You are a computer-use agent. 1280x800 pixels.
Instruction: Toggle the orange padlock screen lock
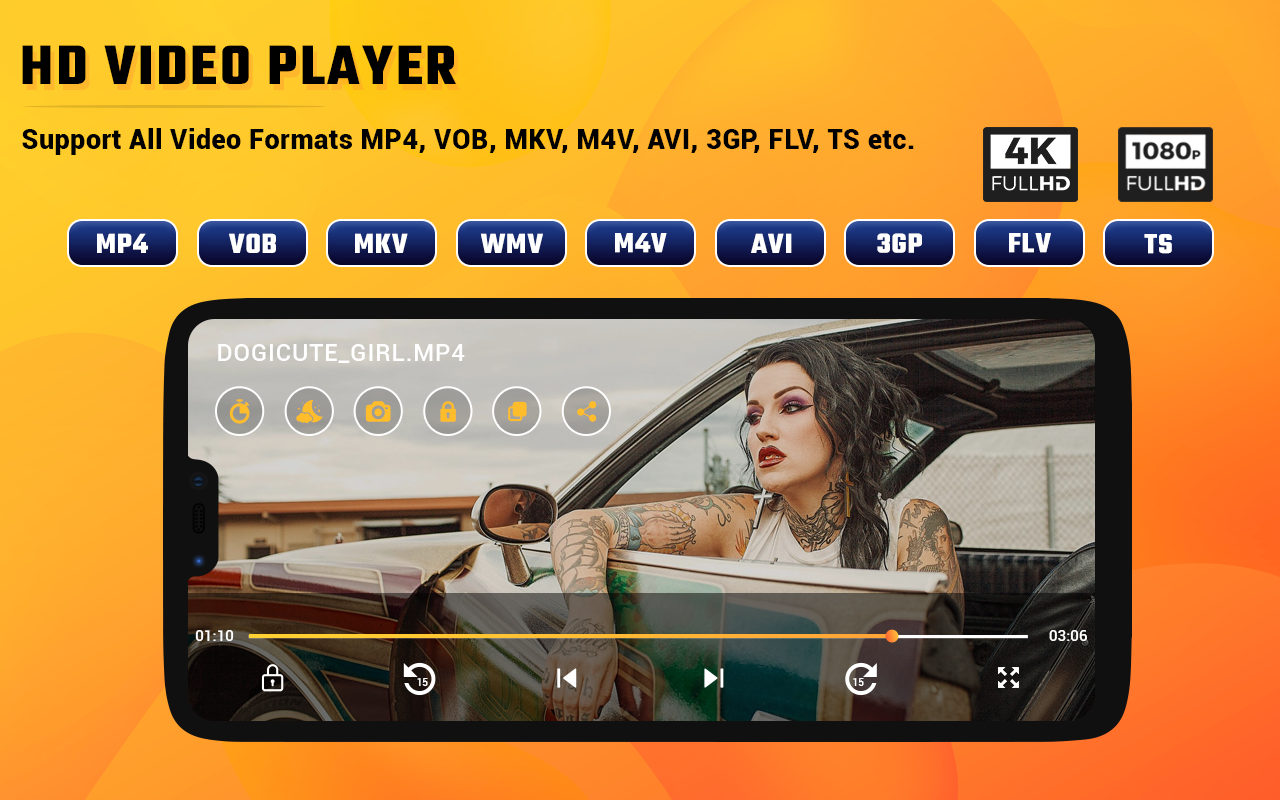pos(447,411)
